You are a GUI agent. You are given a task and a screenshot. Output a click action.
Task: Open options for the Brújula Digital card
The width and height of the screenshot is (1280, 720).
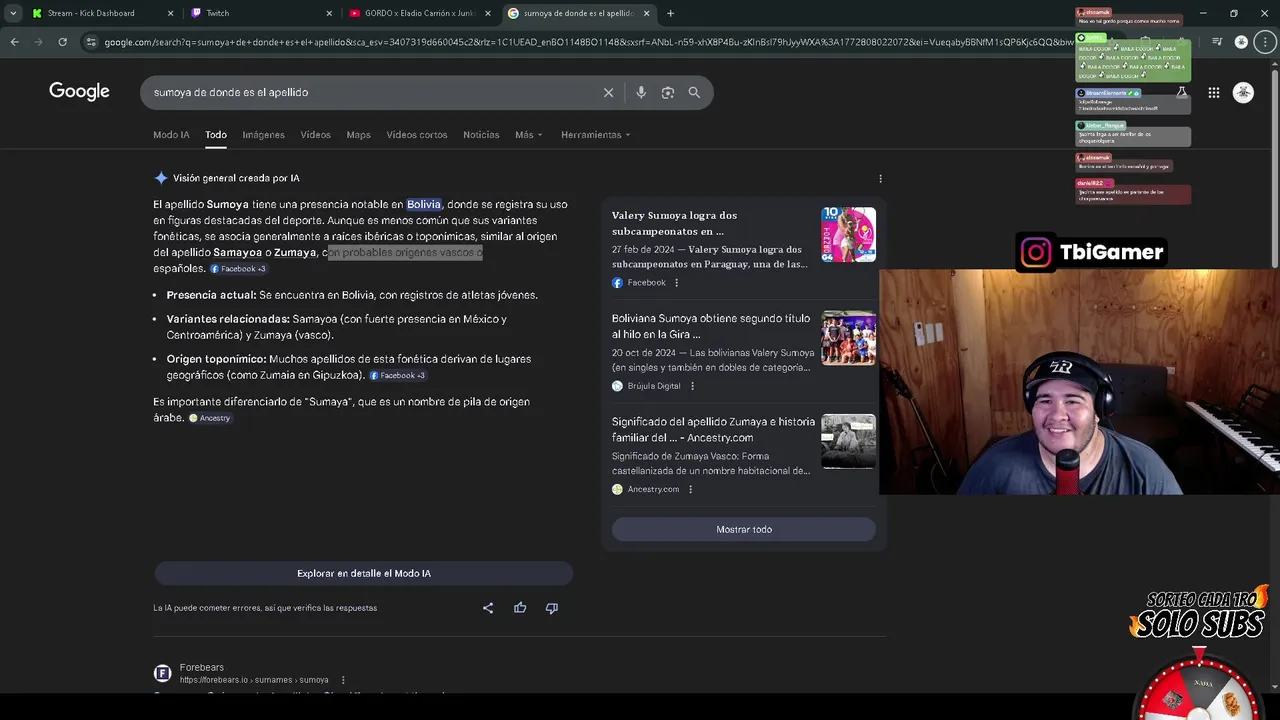coord(692,386)
